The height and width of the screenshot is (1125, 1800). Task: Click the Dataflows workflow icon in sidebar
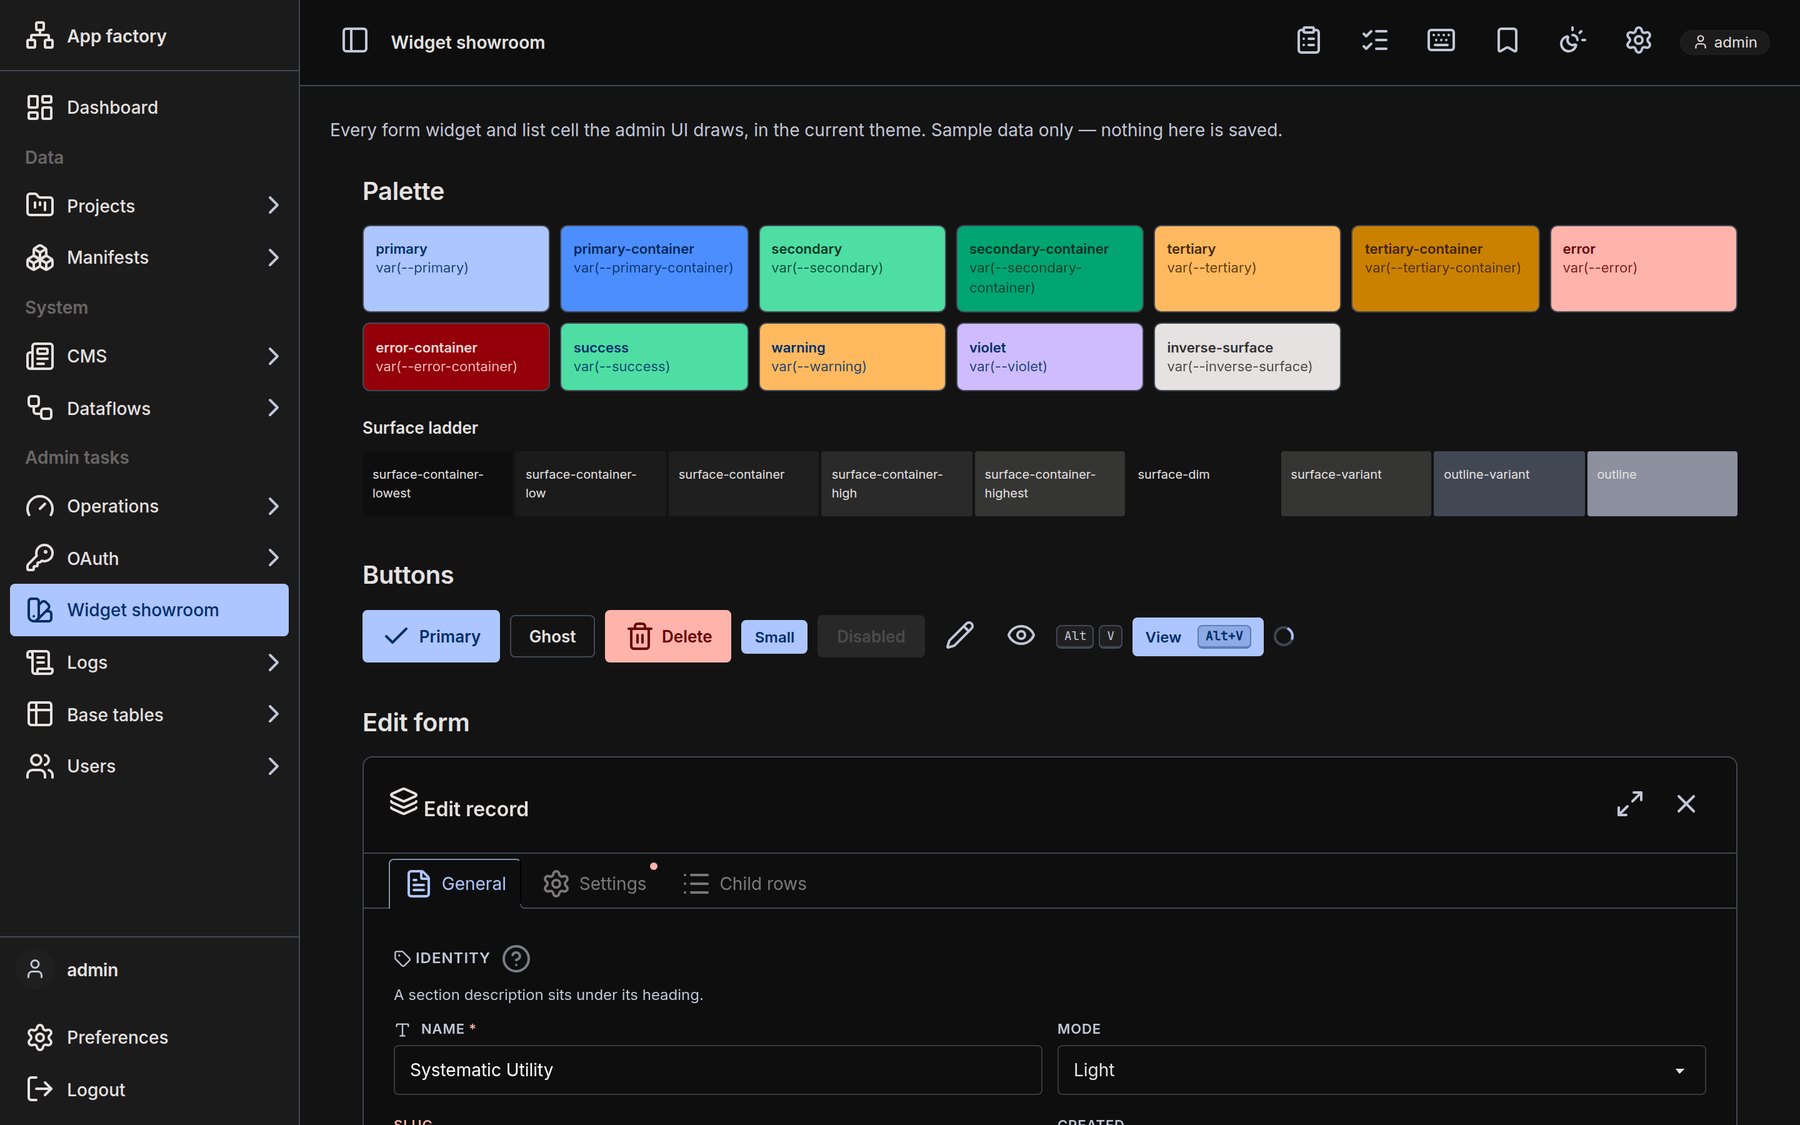[40, 408]
